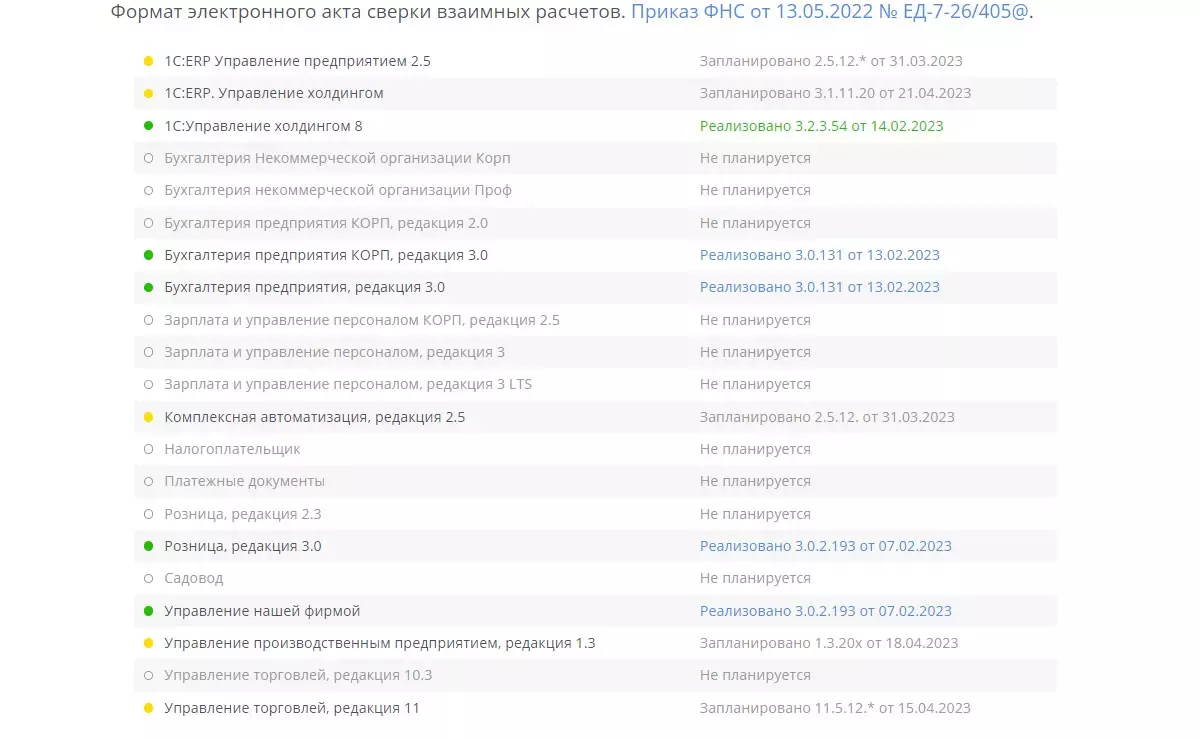The image size is (1200, 739).
Task: Click empty dot beside Зарплата и управление персоналом, редакция 3
Action: click(148, 352)
